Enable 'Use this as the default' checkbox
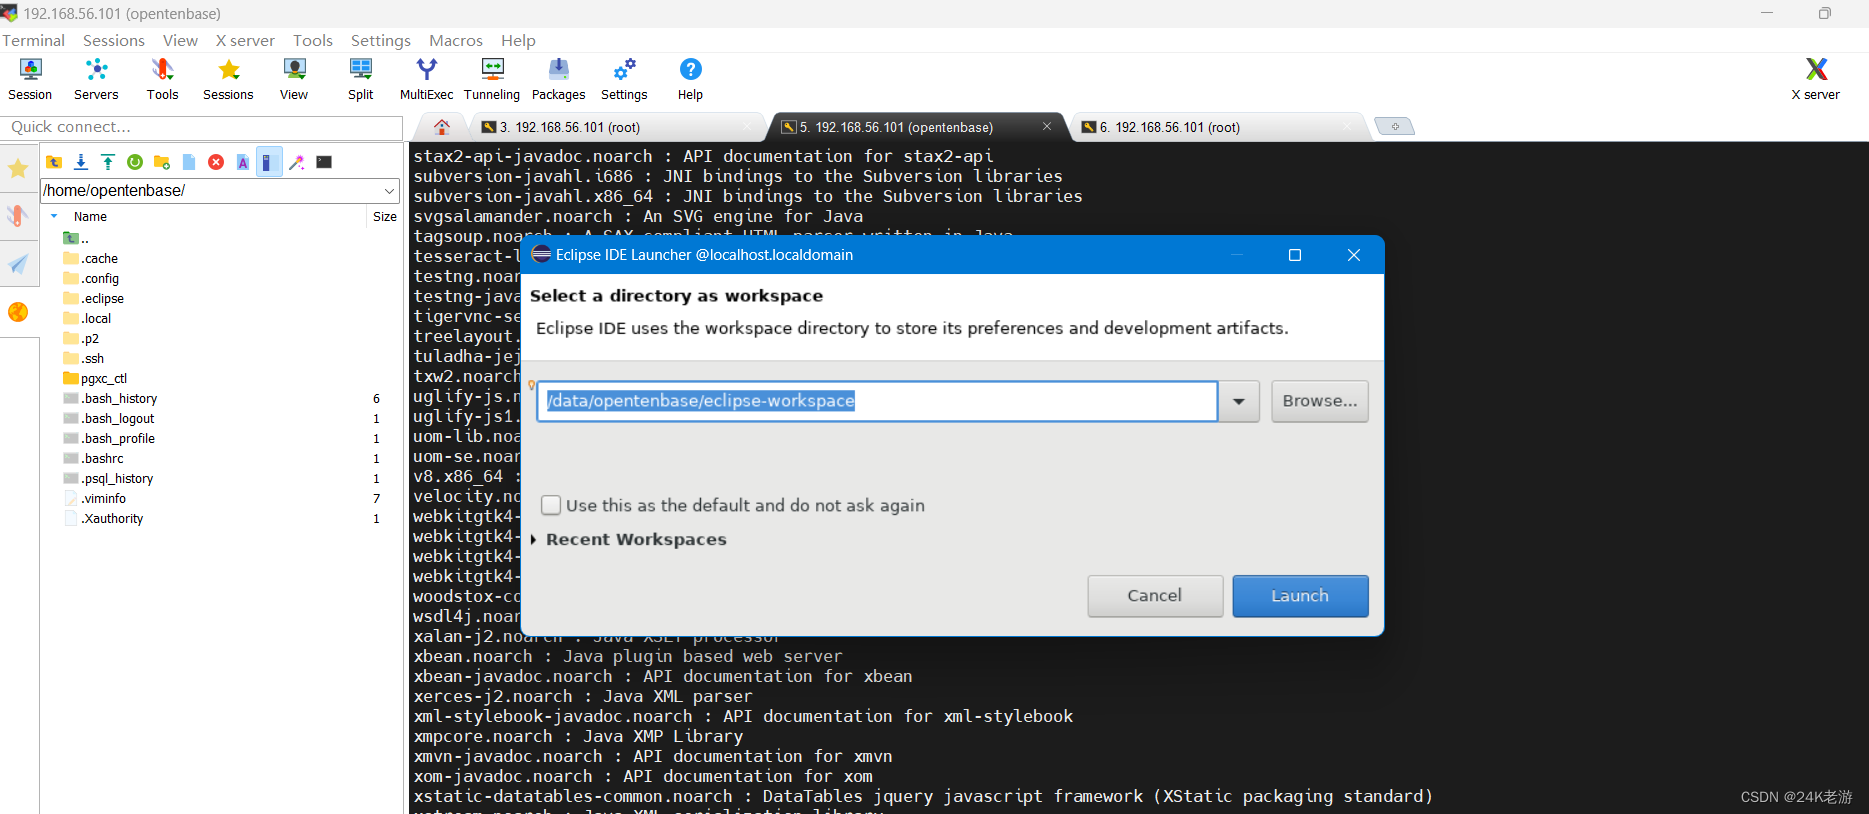Screen dimensions: 1869x814 pyautogui.click(x=551, y=505)
